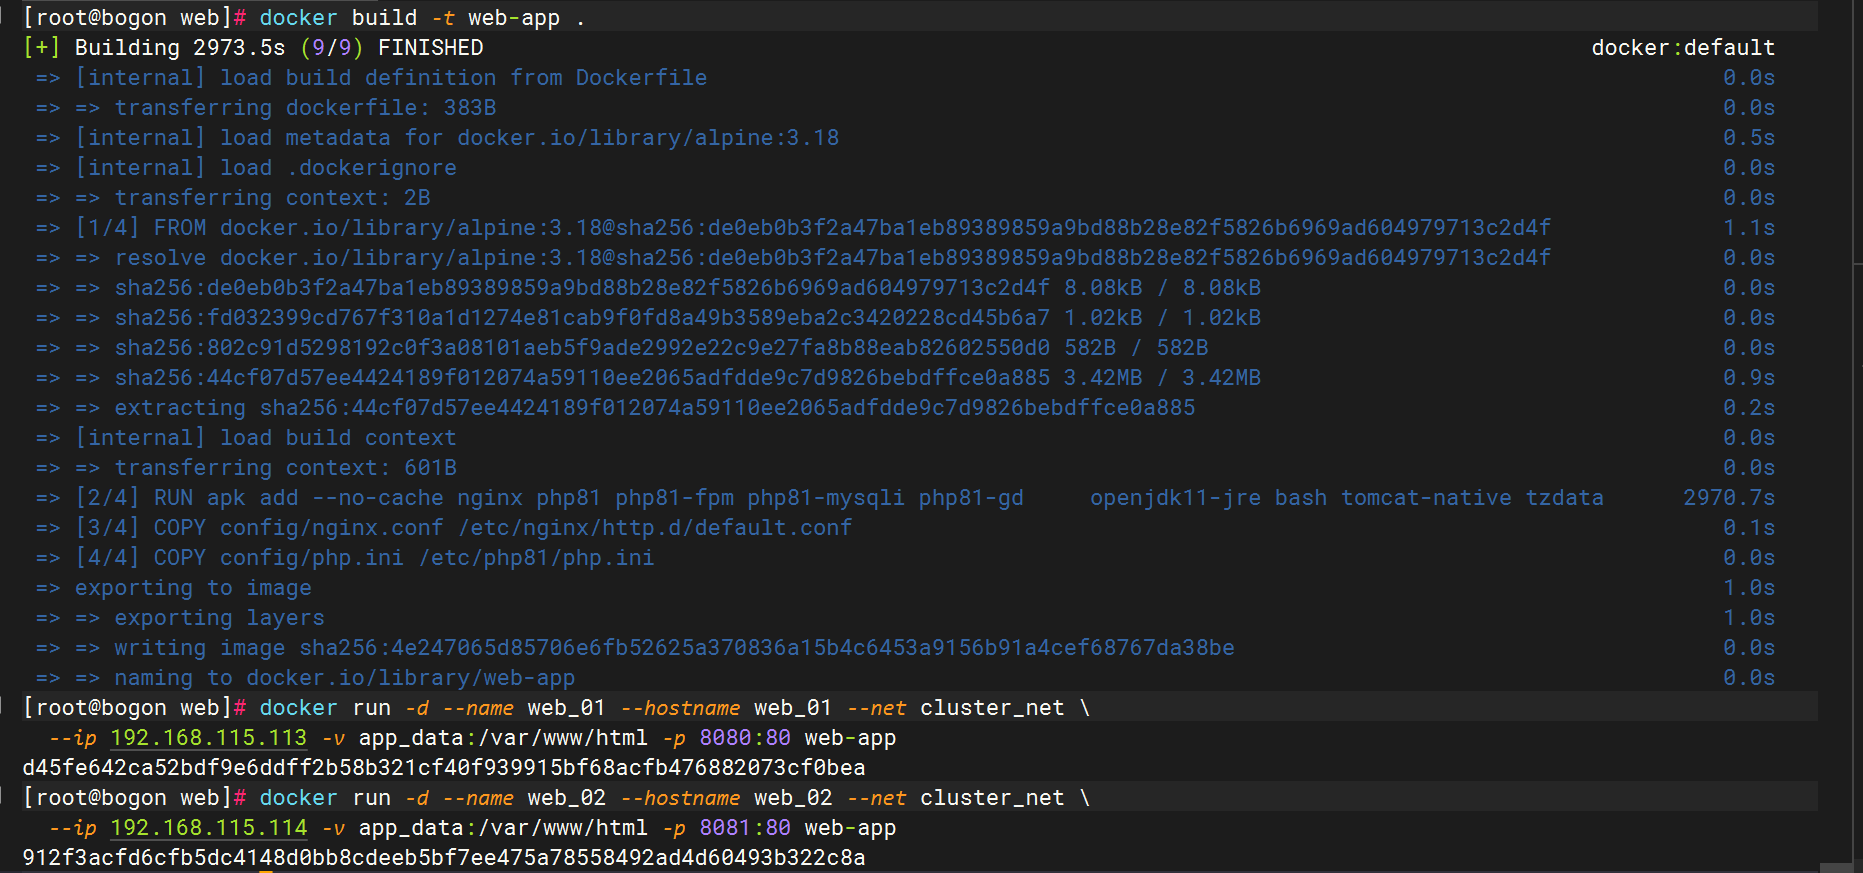Select container ID starting with 912f3acf
This screenshot has width=1863, height=873.
click(444, 858)
